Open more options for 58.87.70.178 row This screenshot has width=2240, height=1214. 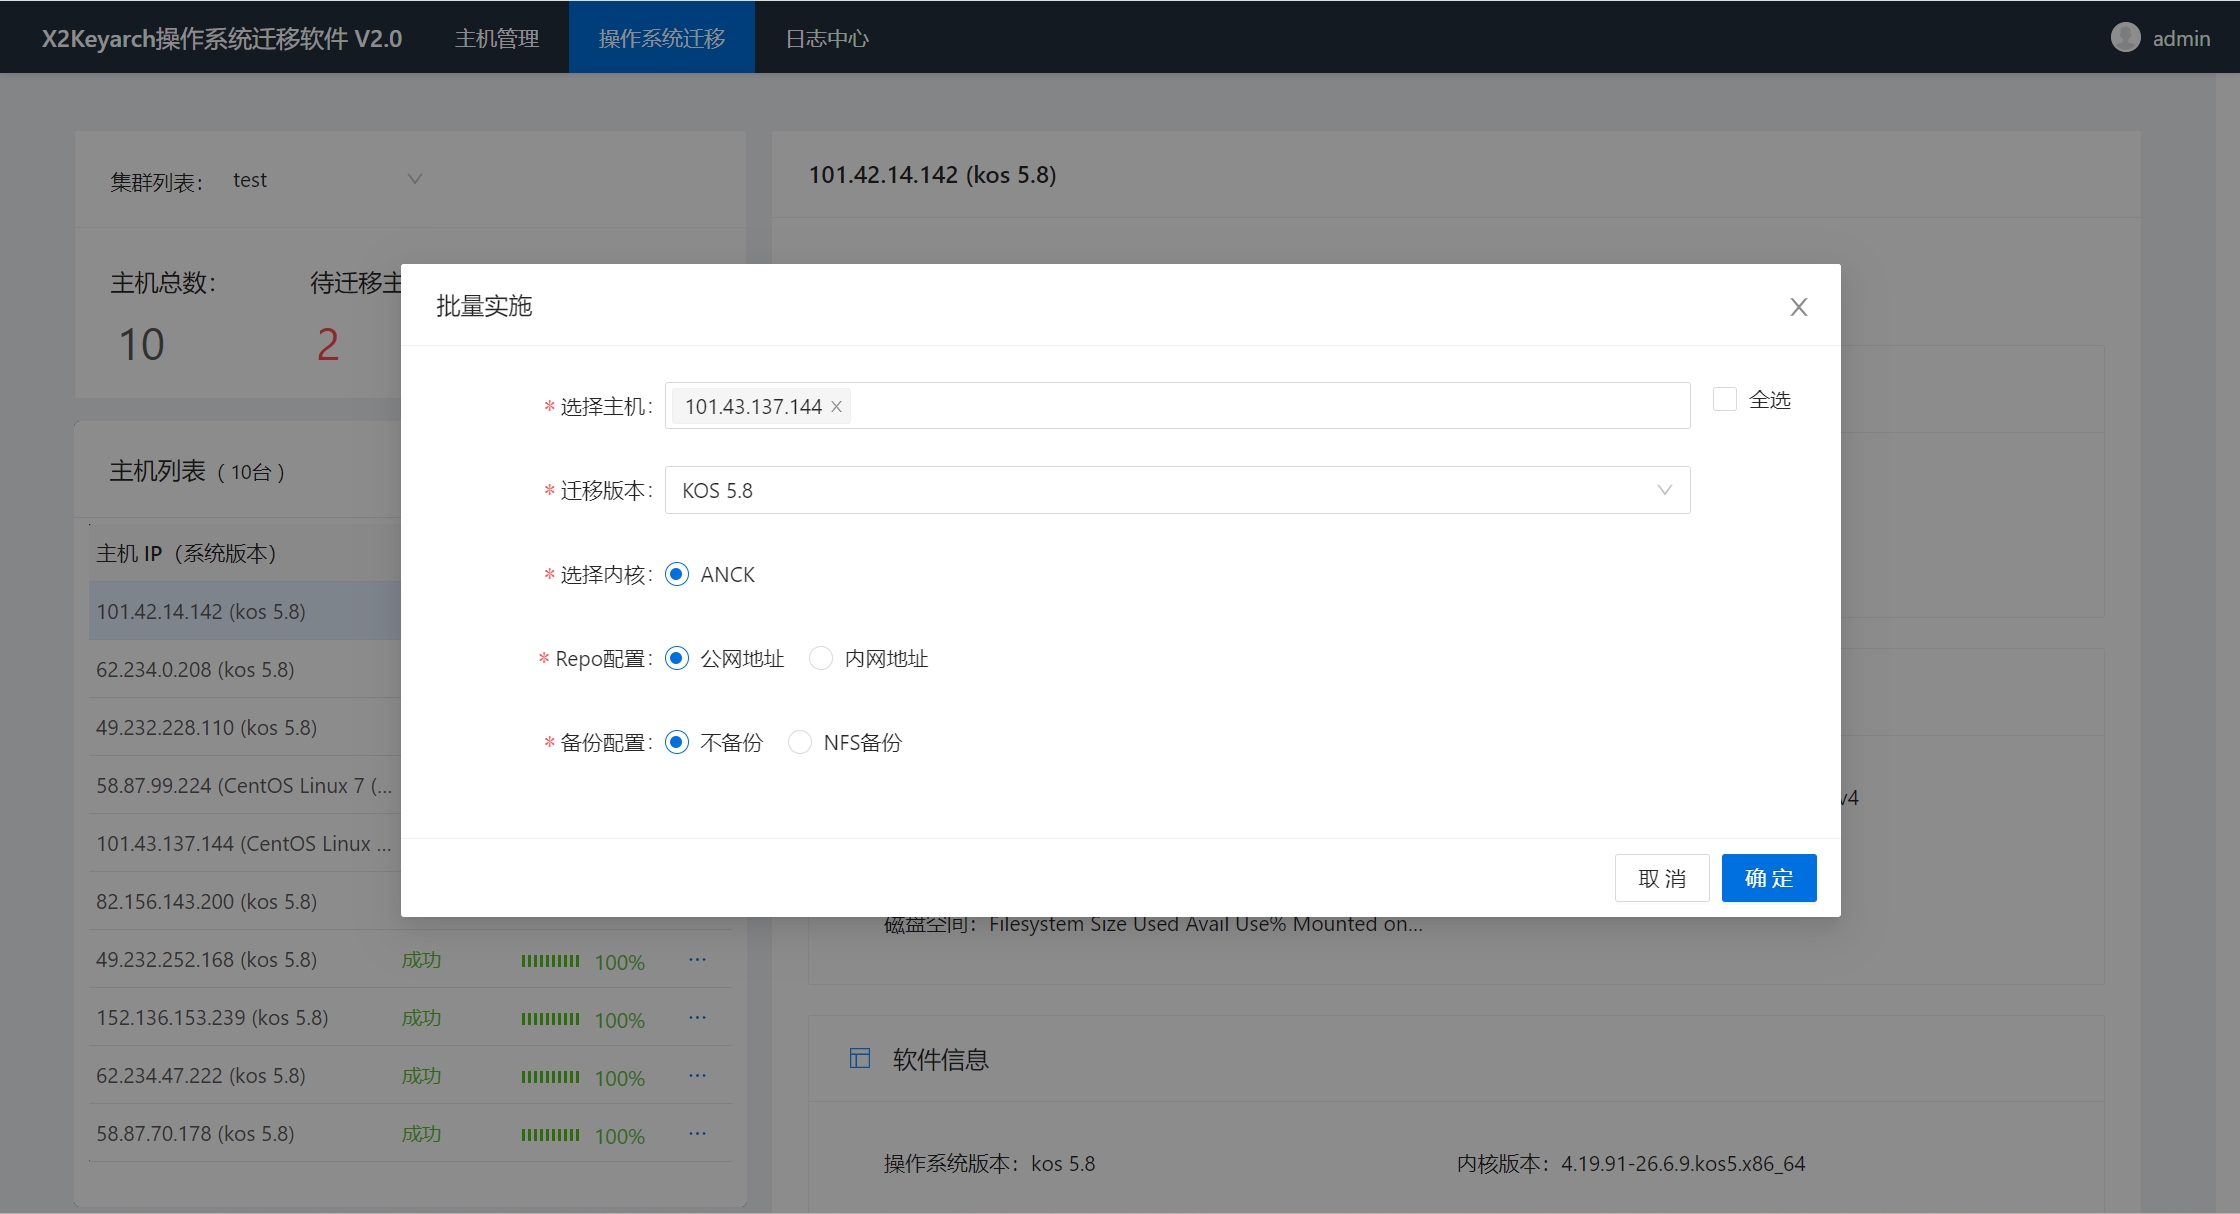pyautogui.click(x=697, y=1134)
